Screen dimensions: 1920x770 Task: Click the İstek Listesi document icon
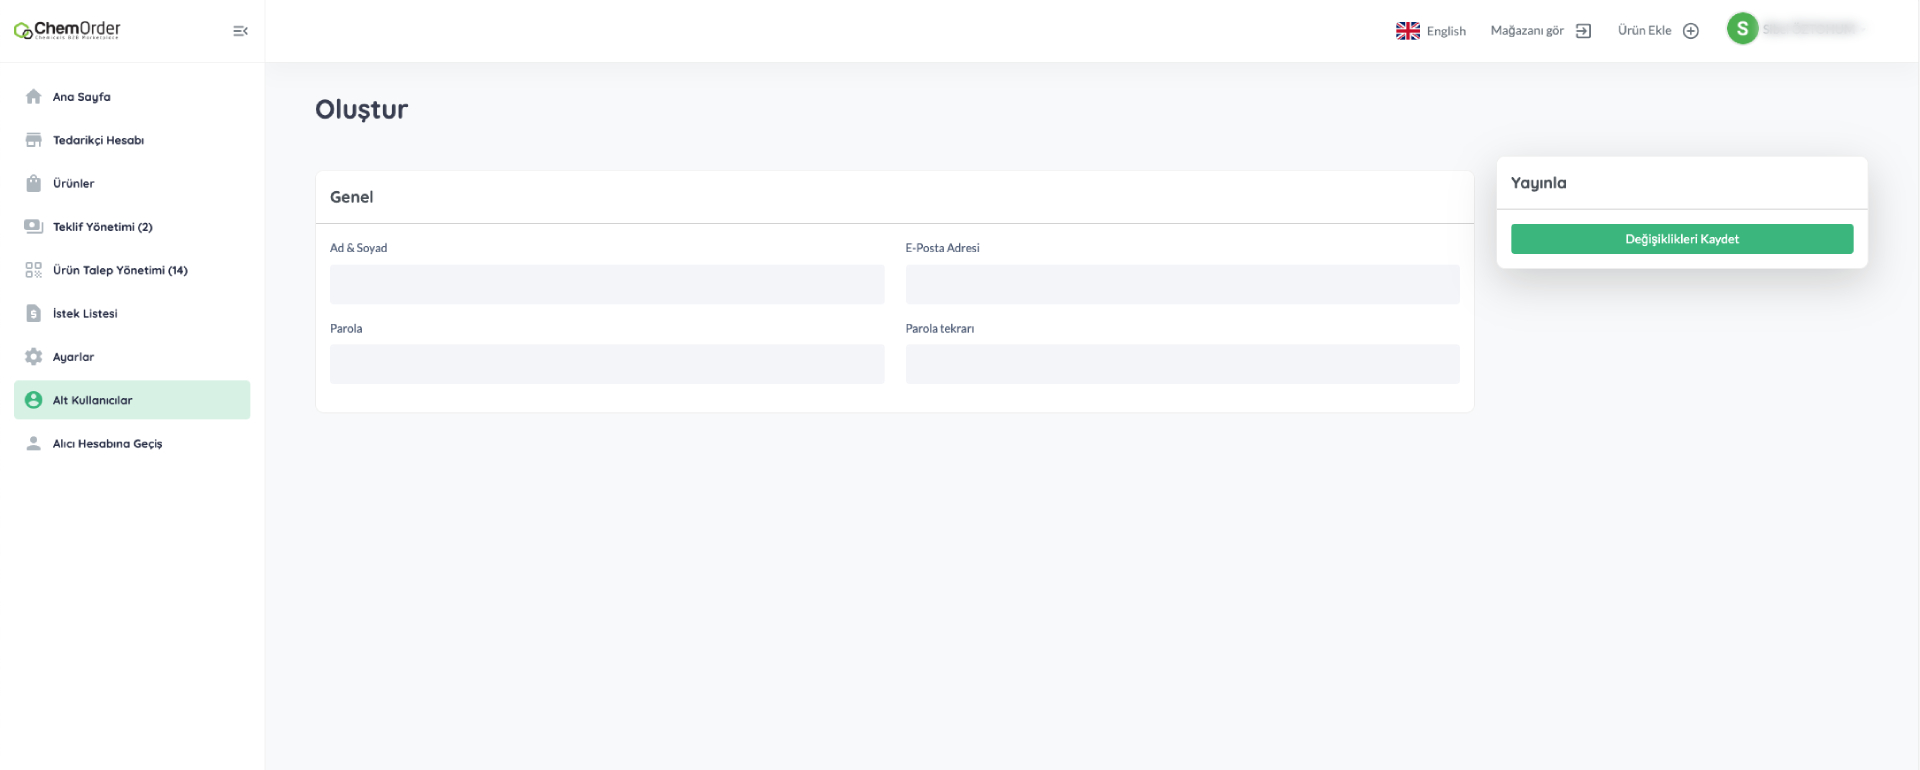tap(33, 313)
